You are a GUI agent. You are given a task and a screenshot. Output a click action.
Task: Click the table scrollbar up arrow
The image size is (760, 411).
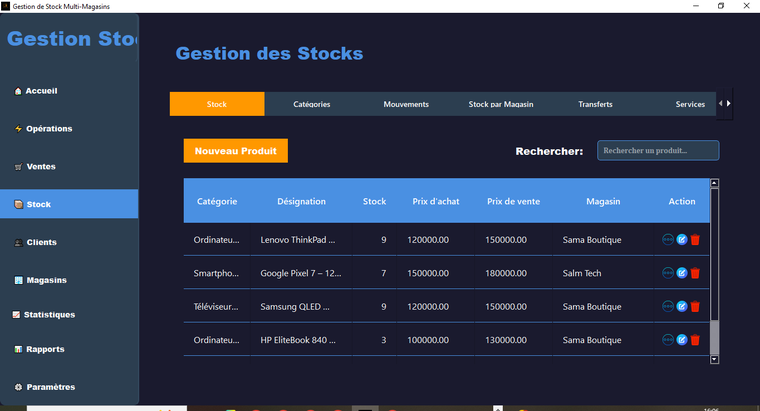714,183
